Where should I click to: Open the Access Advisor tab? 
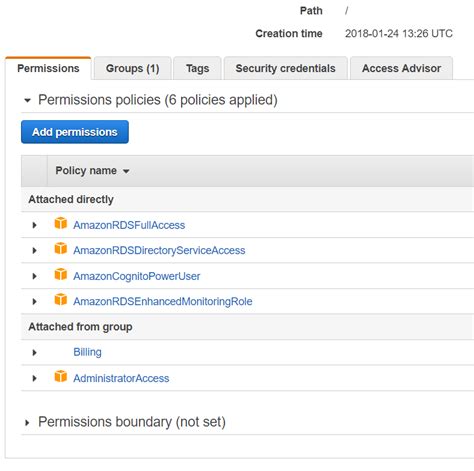(401, 68)
